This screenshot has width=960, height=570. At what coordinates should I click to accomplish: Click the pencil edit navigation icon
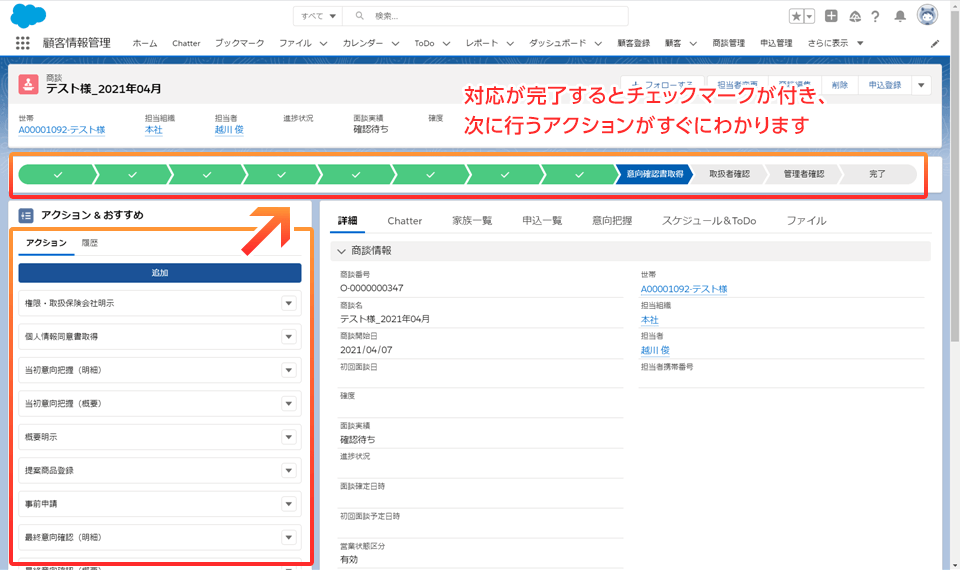point(935,44)
